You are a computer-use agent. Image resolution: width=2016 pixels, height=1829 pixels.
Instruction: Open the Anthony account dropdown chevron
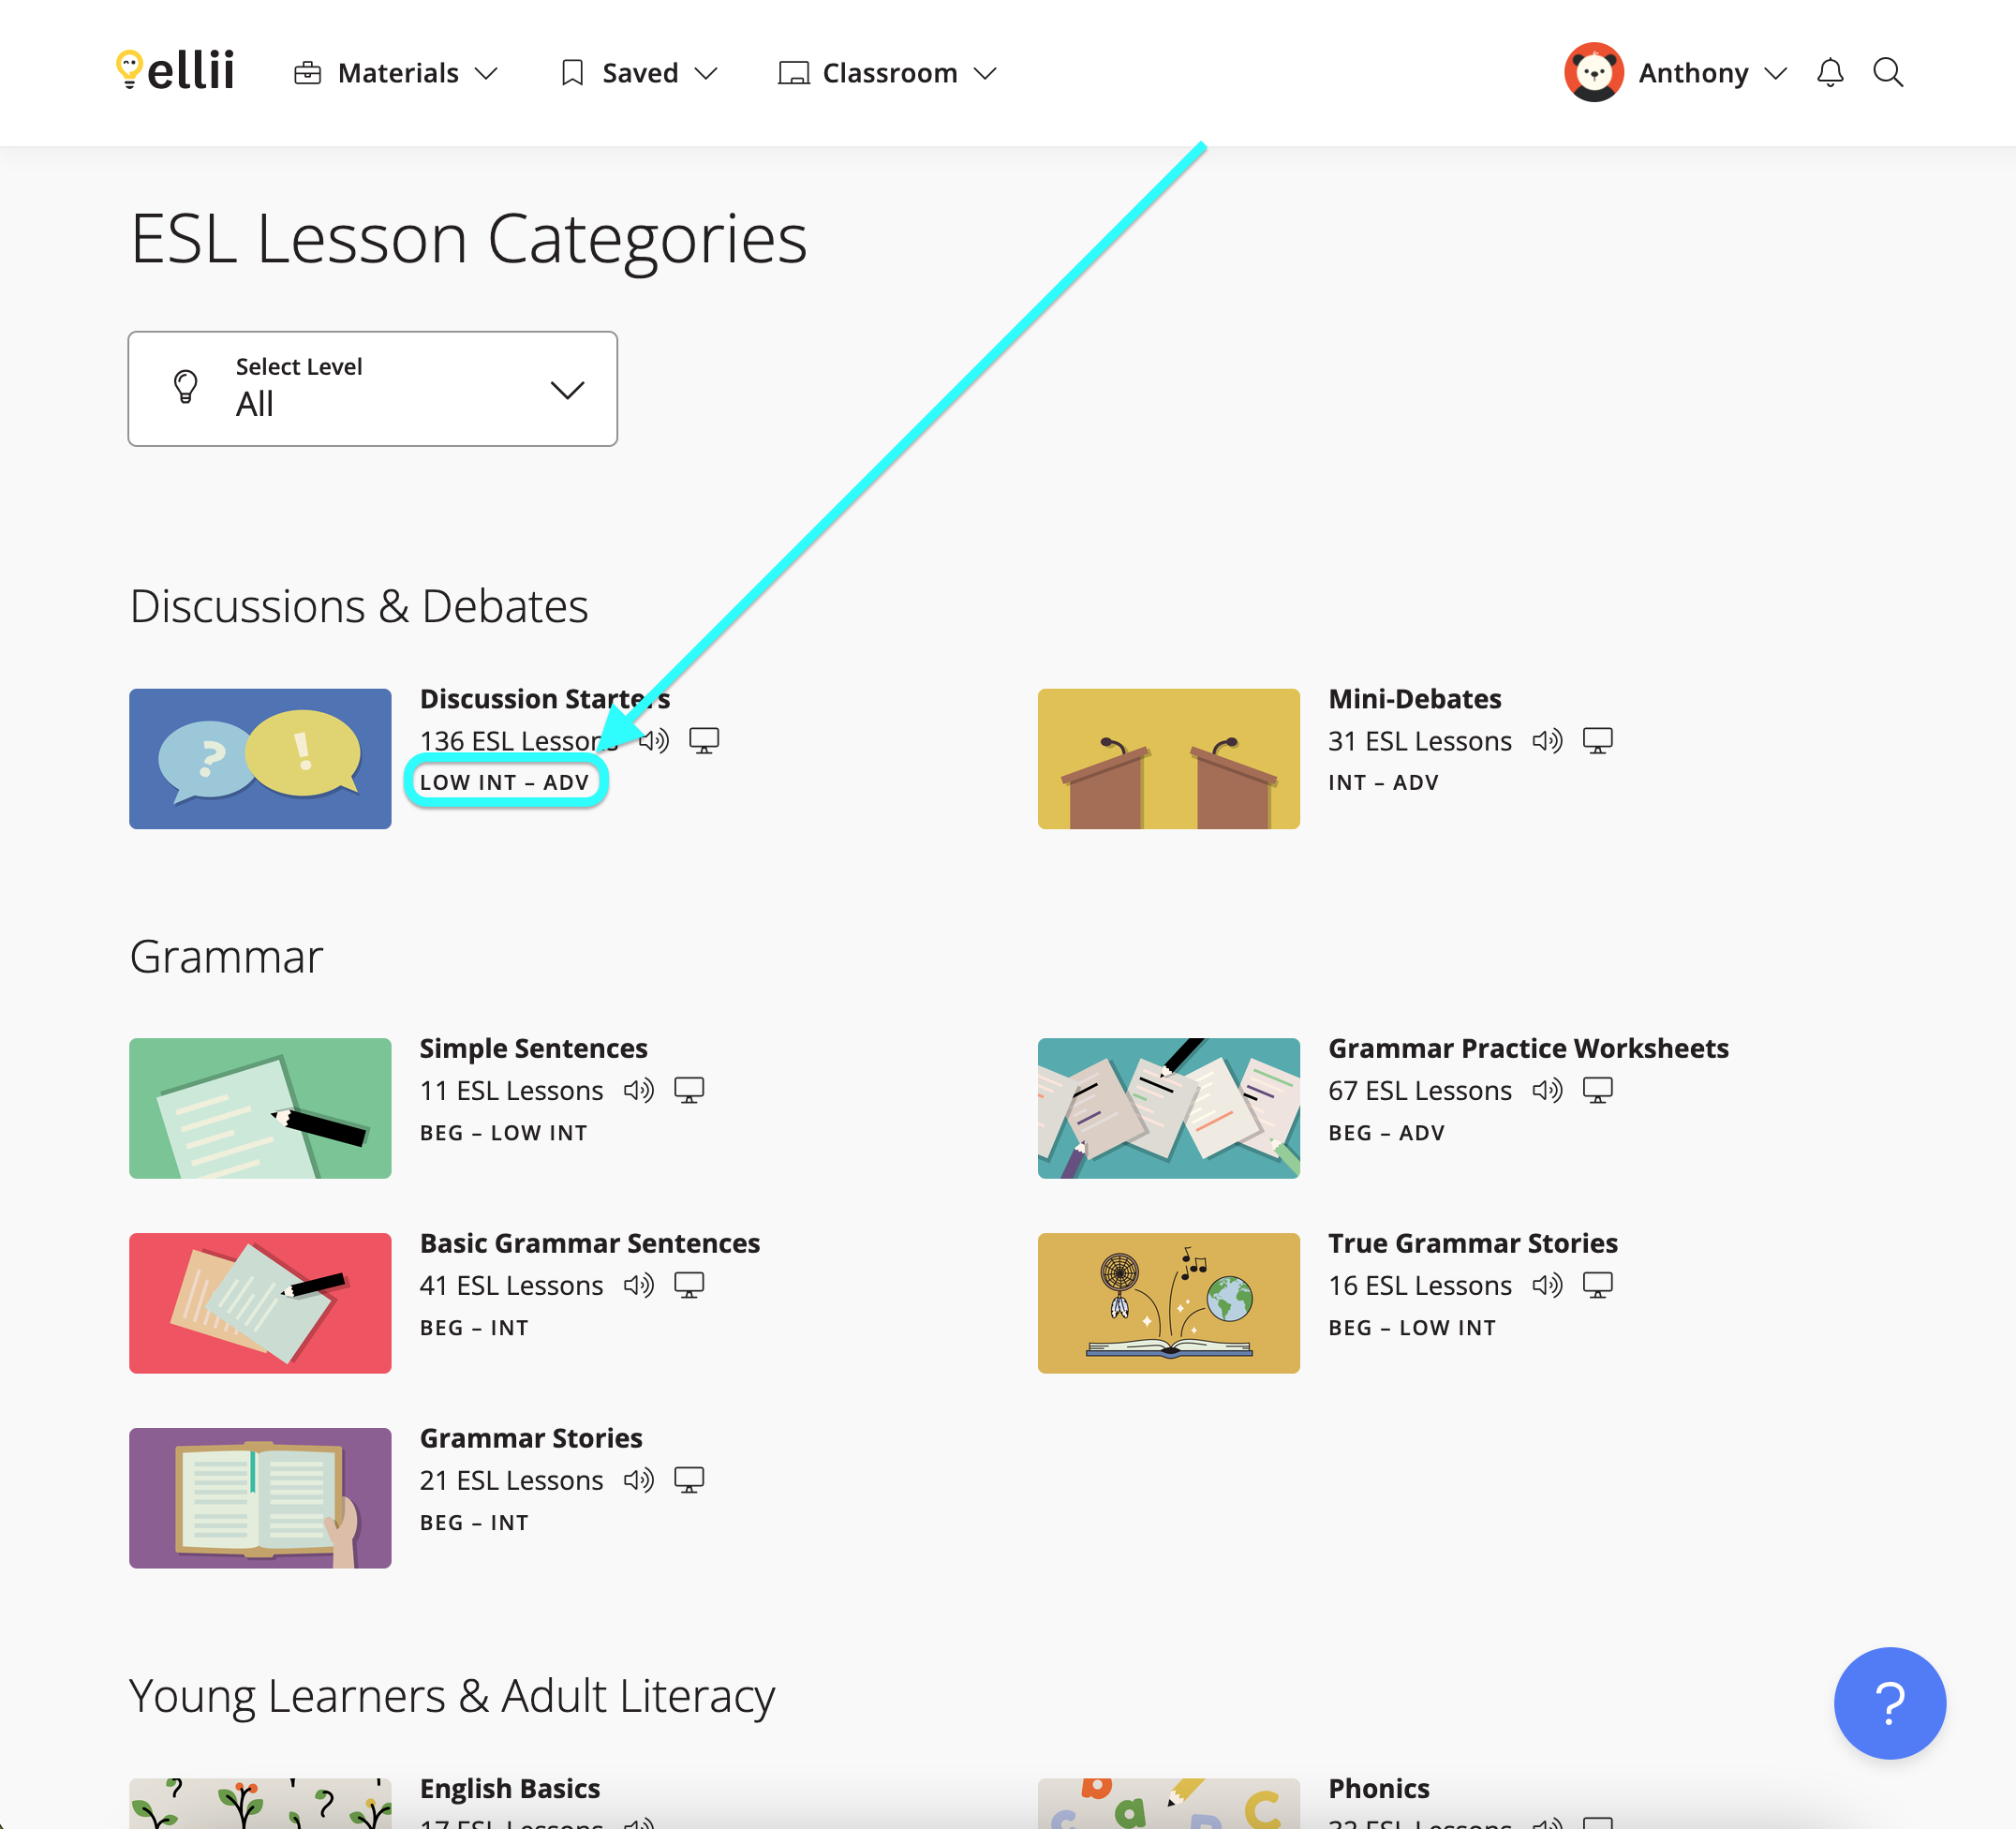pos(1777,73)
